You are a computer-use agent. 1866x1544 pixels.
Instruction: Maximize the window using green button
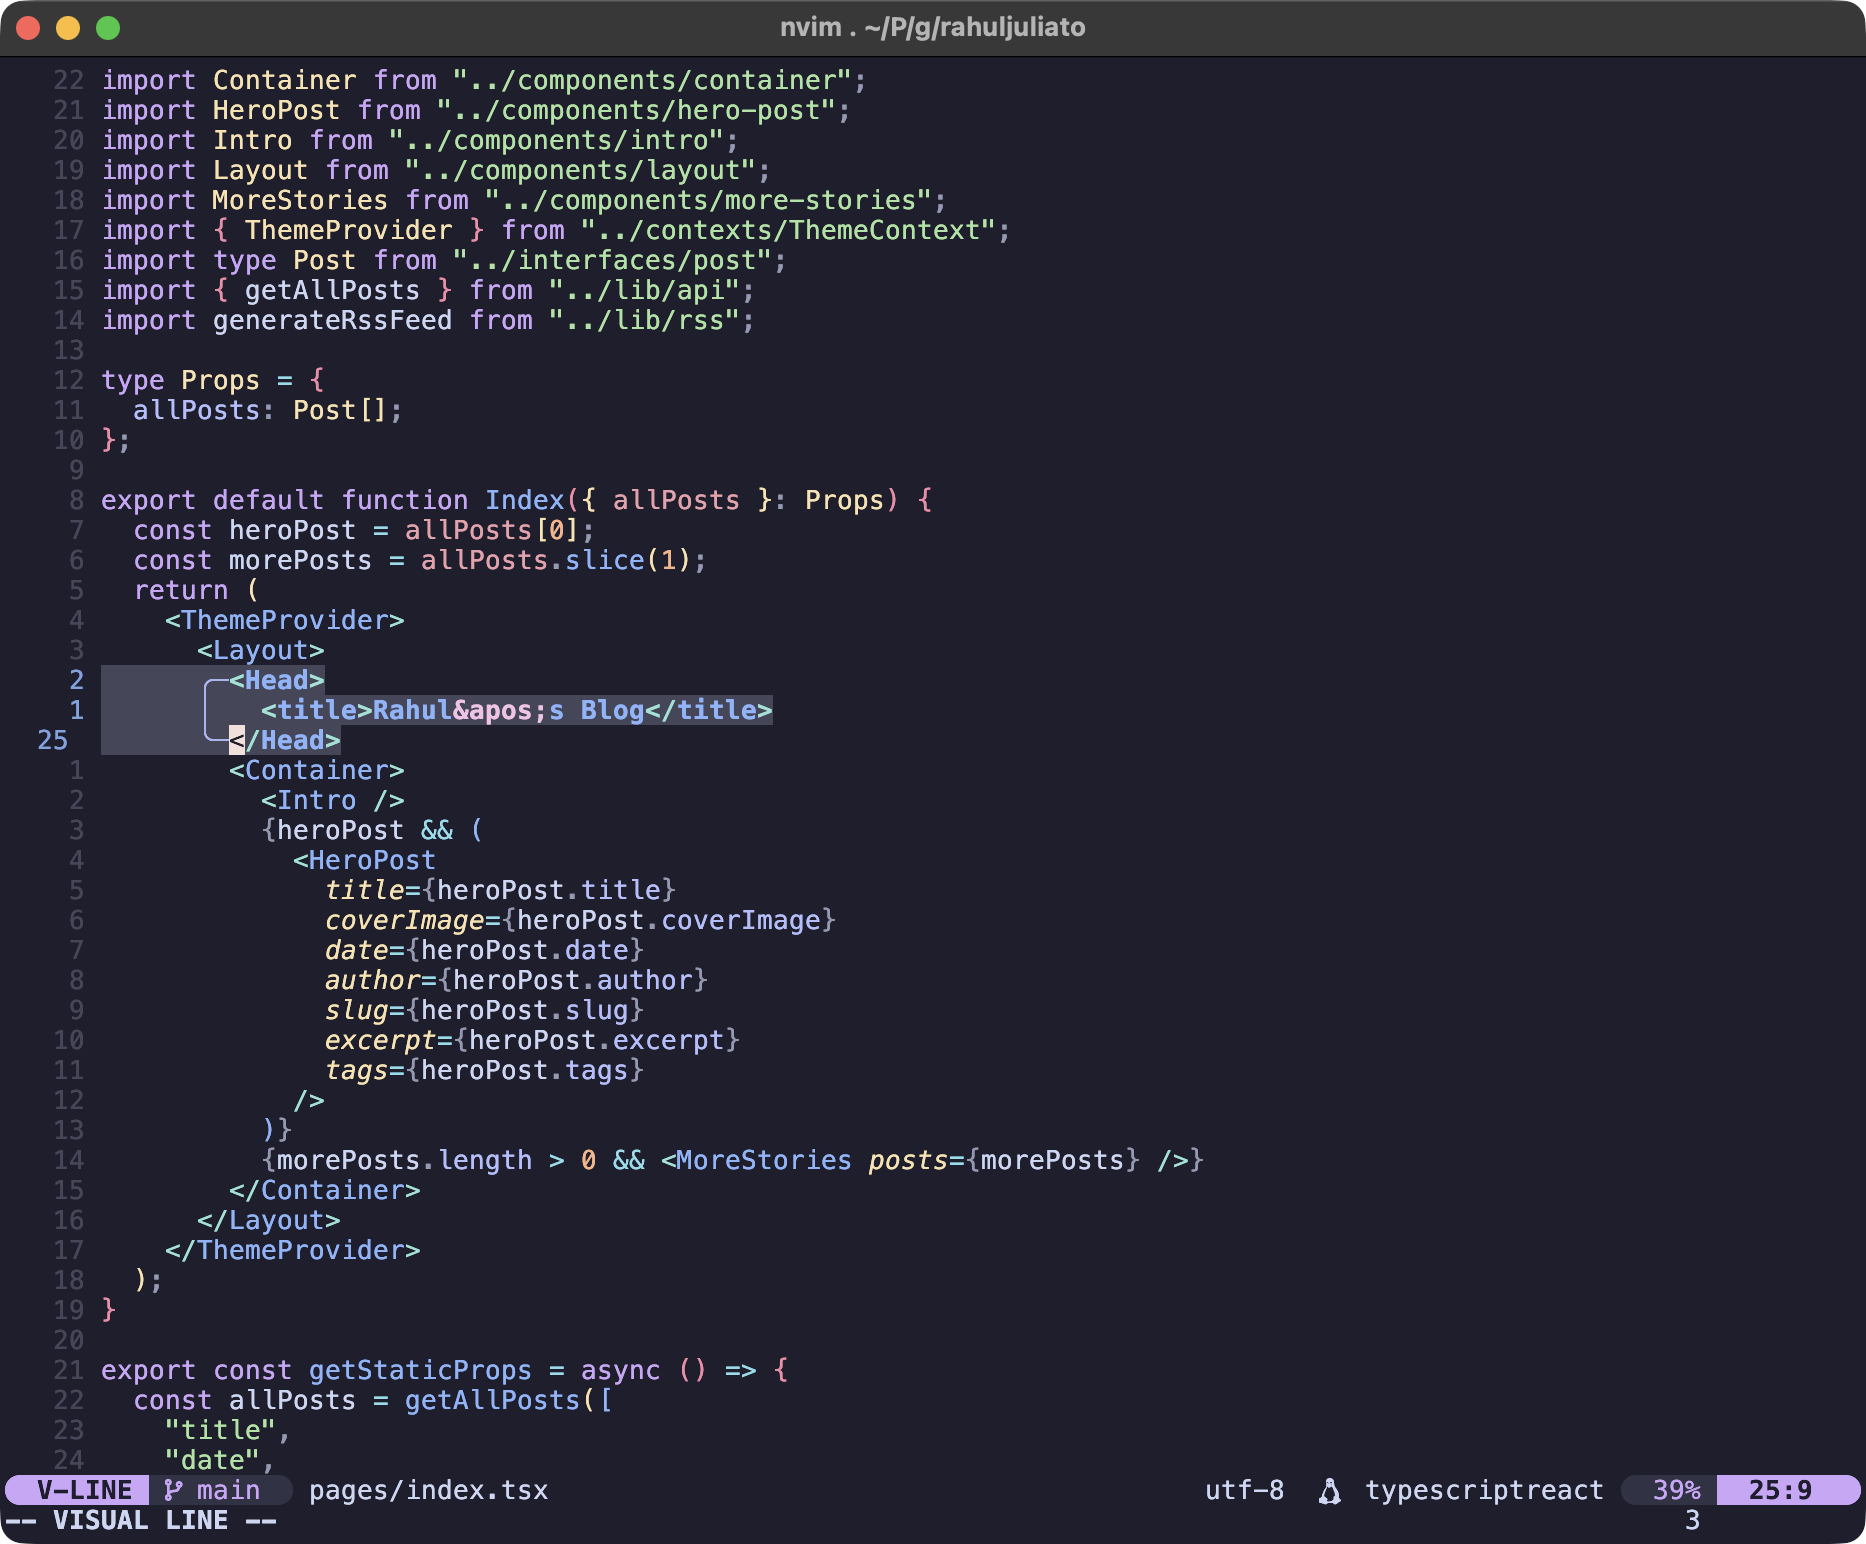pos(108,28)
